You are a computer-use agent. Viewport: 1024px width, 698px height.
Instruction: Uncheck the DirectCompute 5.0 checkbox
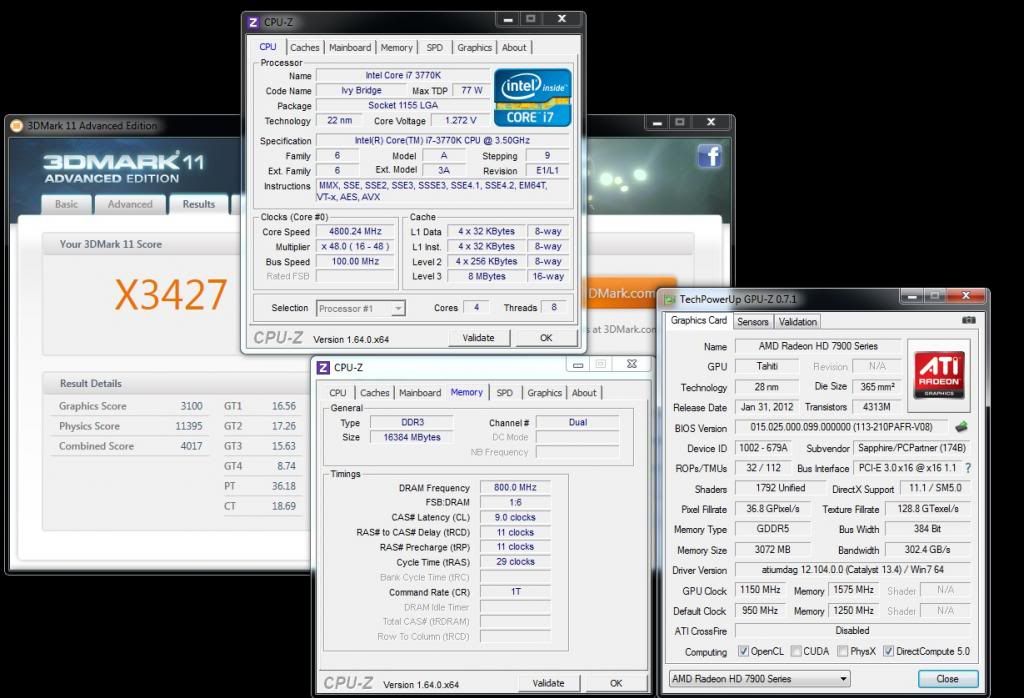pos(888,652)
